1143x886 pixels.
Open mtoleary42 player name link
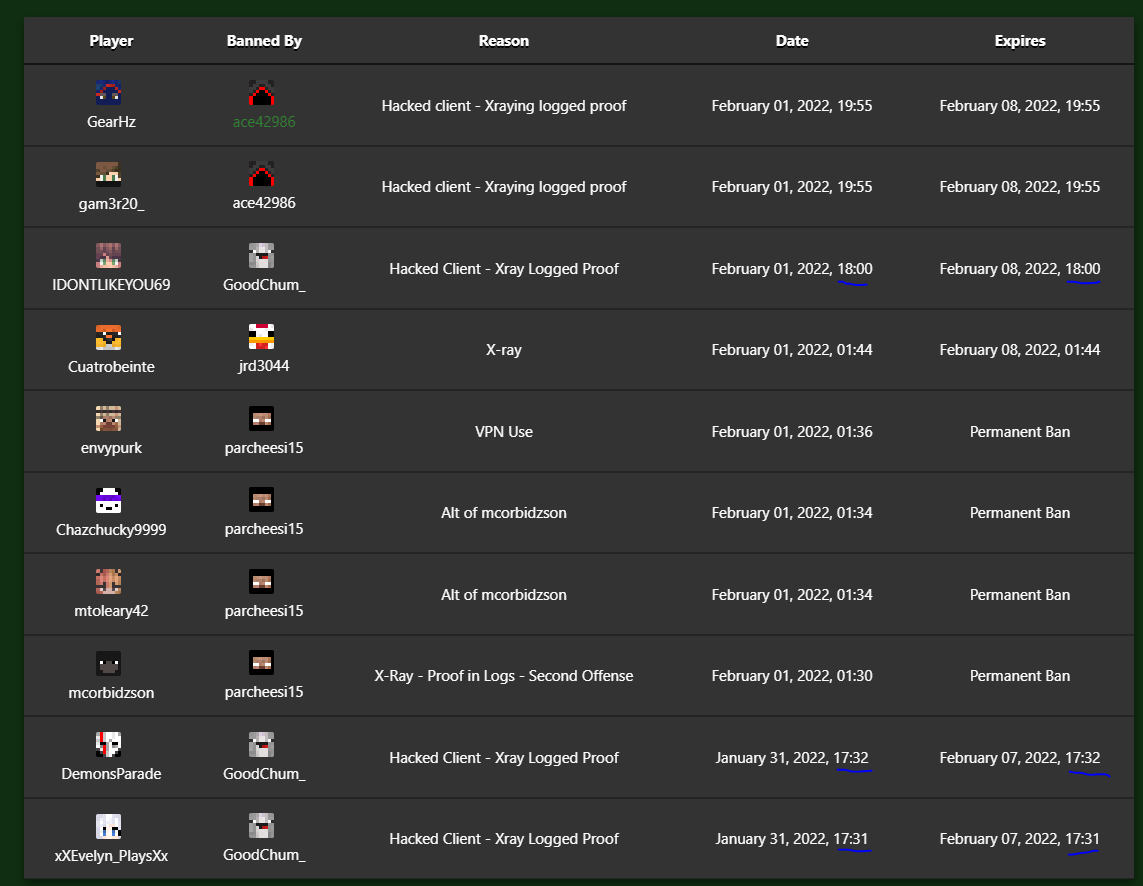pyautogui.click(x=112, y=611)
